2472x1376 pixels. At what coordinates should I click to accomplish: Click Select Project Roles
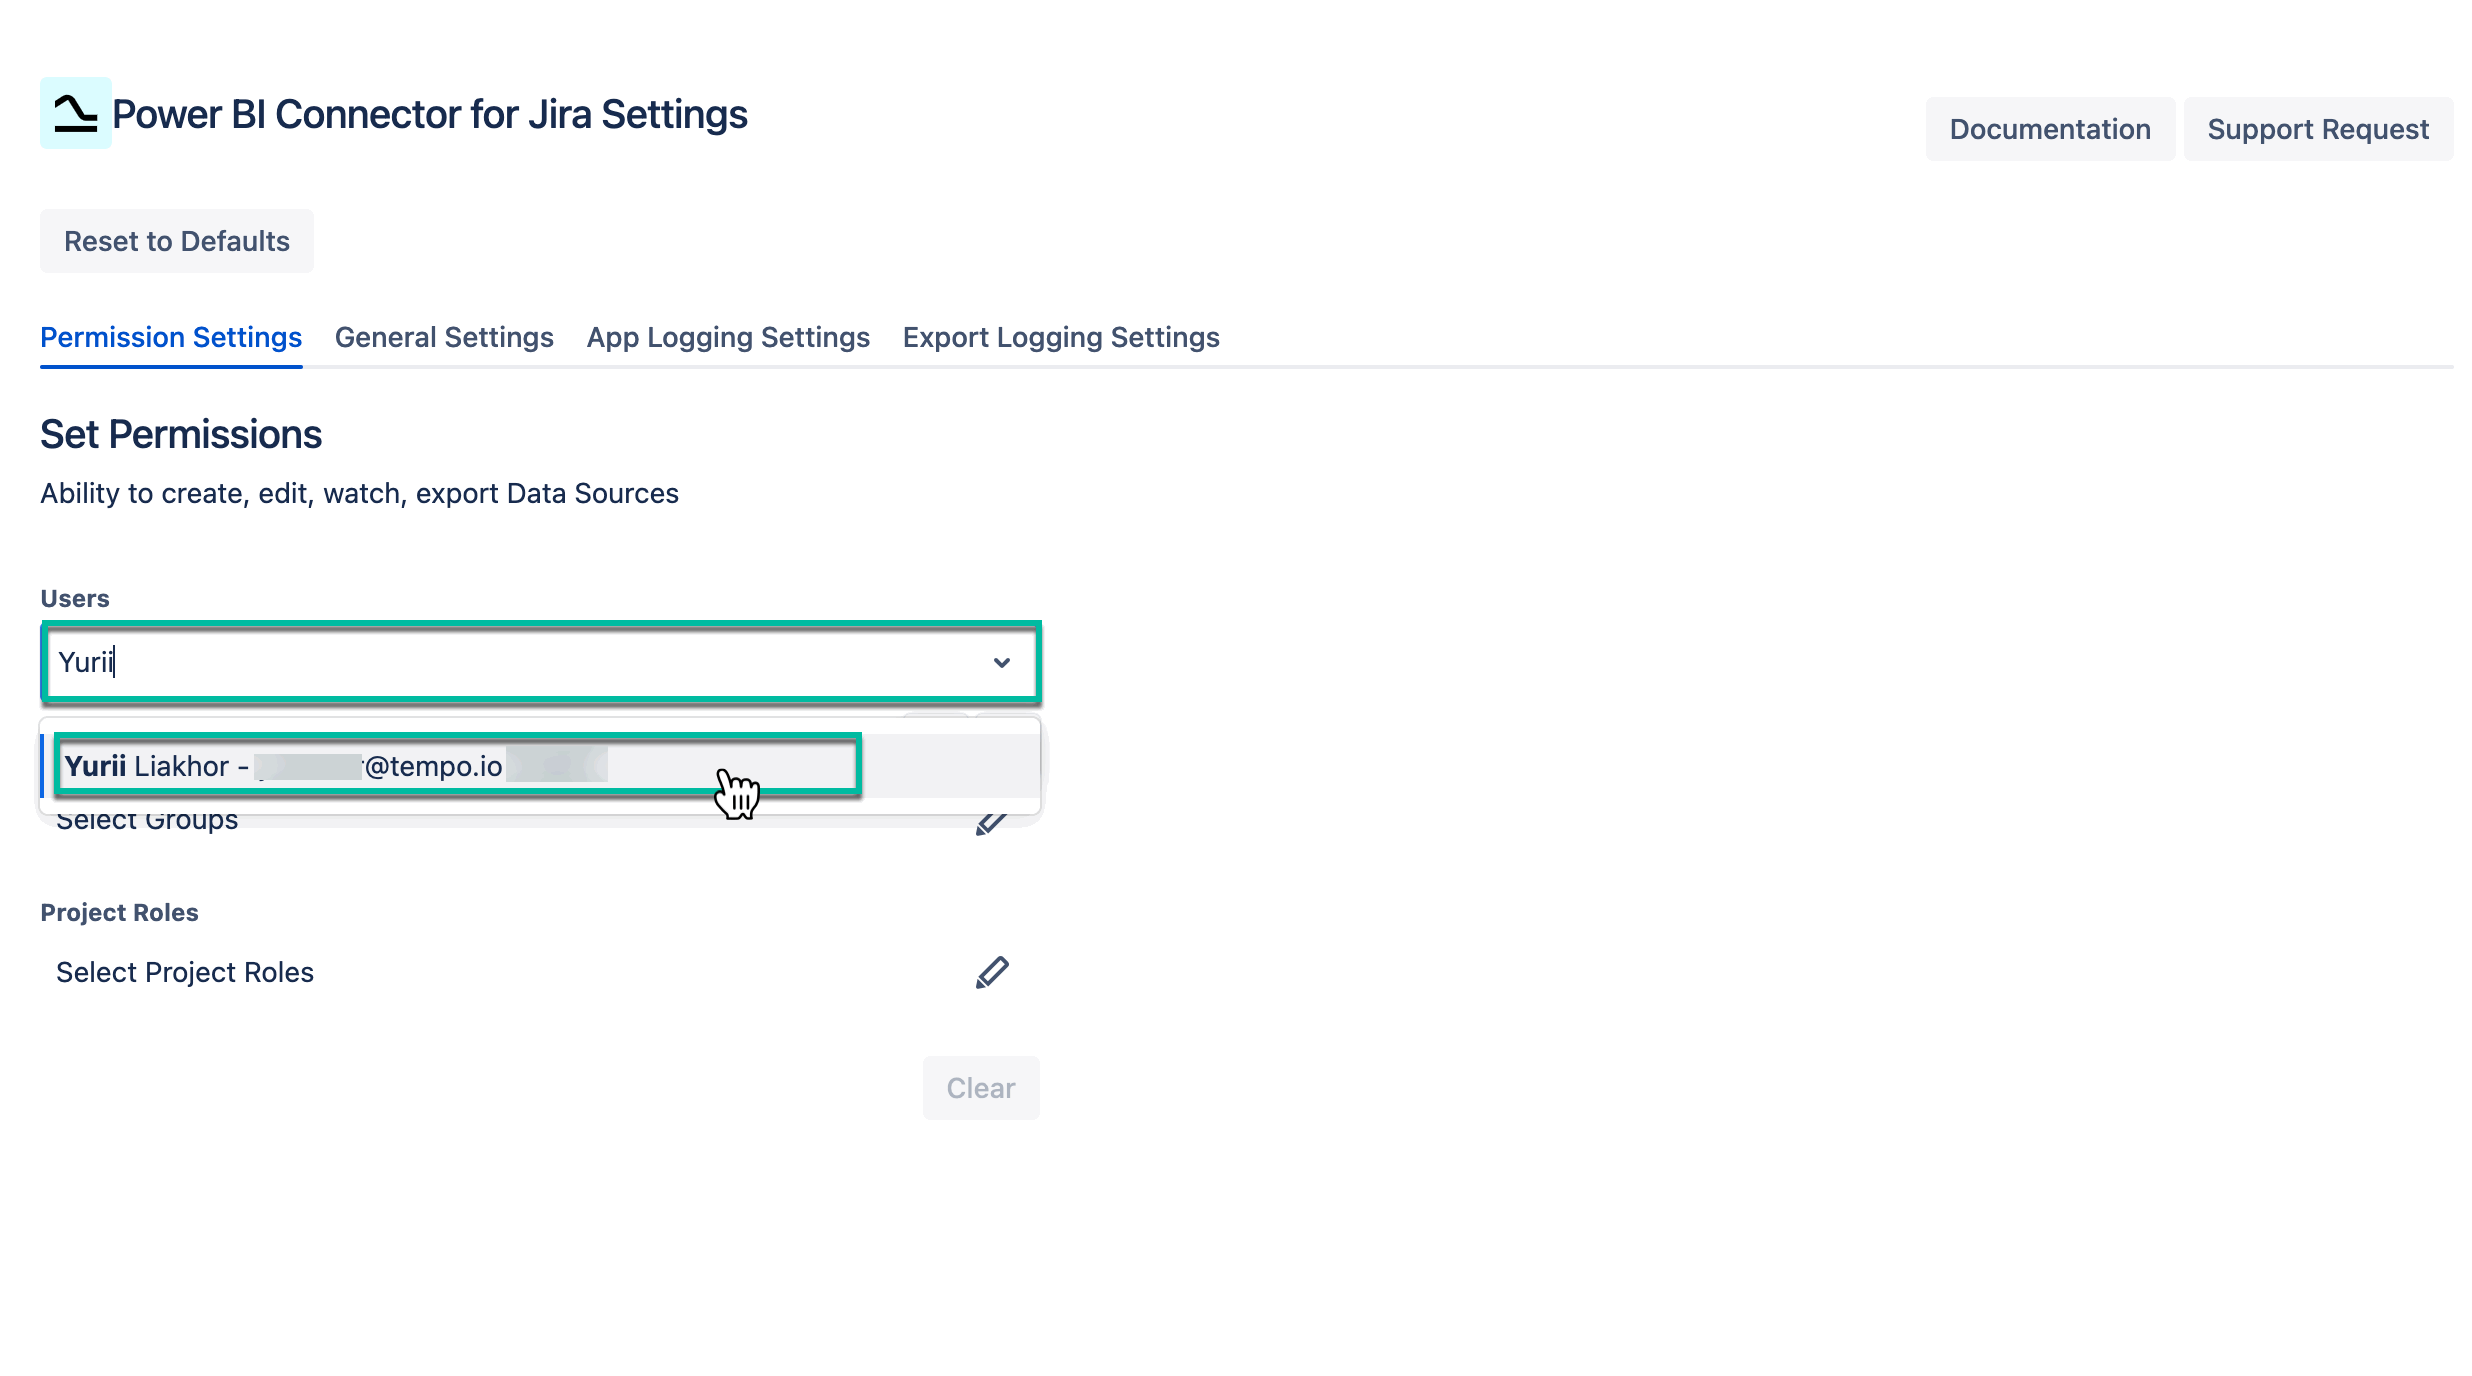184,971
